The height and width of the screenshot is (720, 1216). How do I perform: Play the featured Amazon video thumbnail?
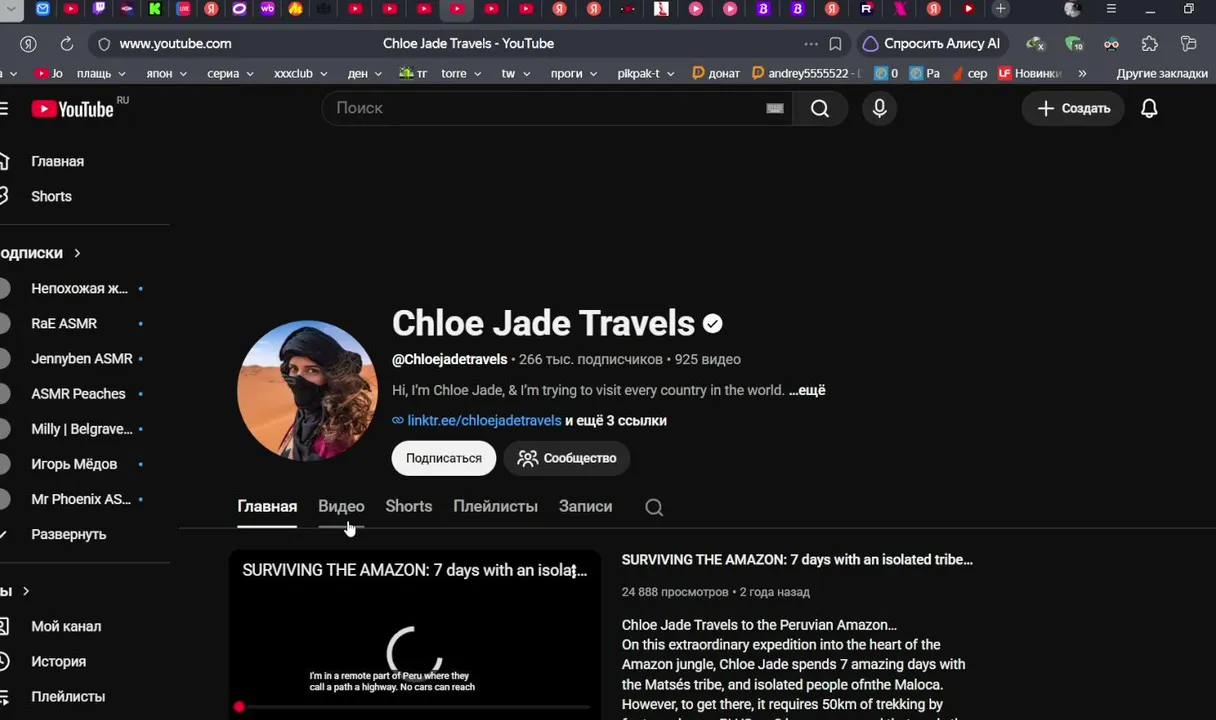tap(415, 635)
